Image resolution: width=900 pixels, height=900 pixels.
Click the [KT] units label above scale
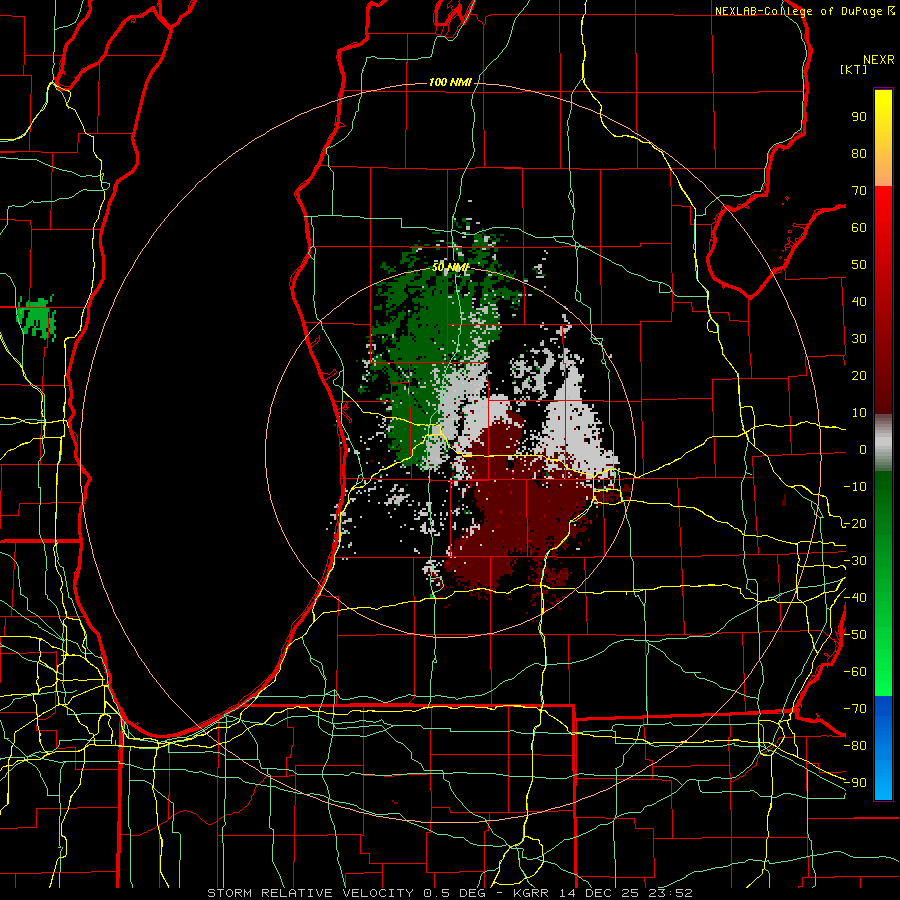pos(853,69)
